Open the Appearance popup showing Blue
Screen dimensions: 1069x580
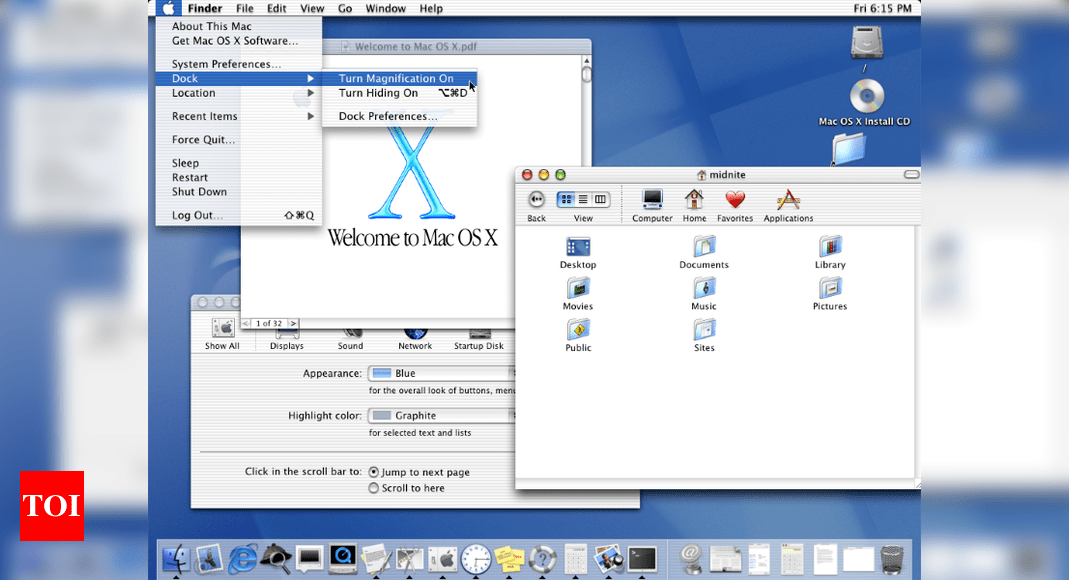pyautogui.click(x=442, y=373)
